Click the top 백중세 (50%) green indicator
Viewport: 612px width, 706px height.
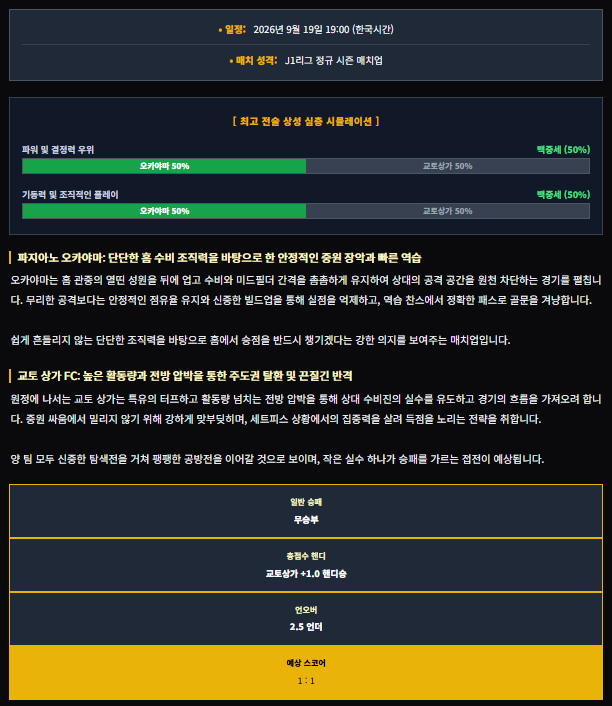(563, 149)
